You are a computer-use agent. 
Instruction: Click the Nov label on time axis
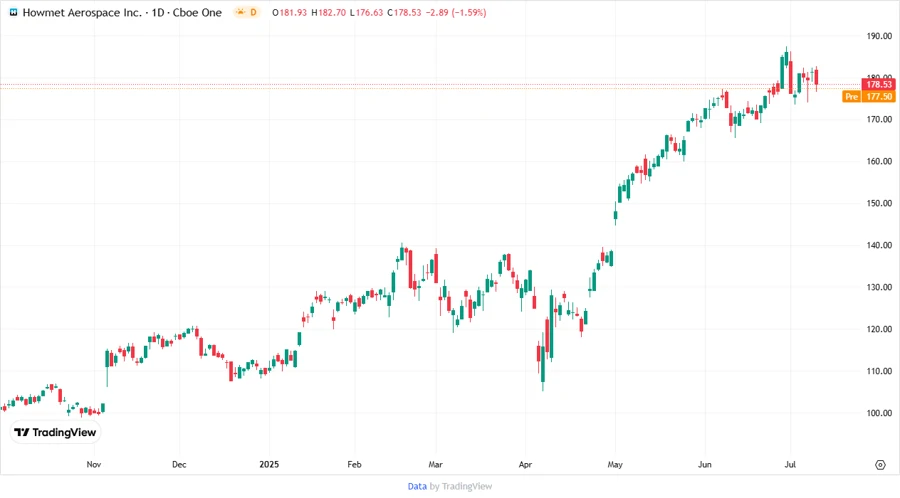pyautogui.click(x=94, y=464)
